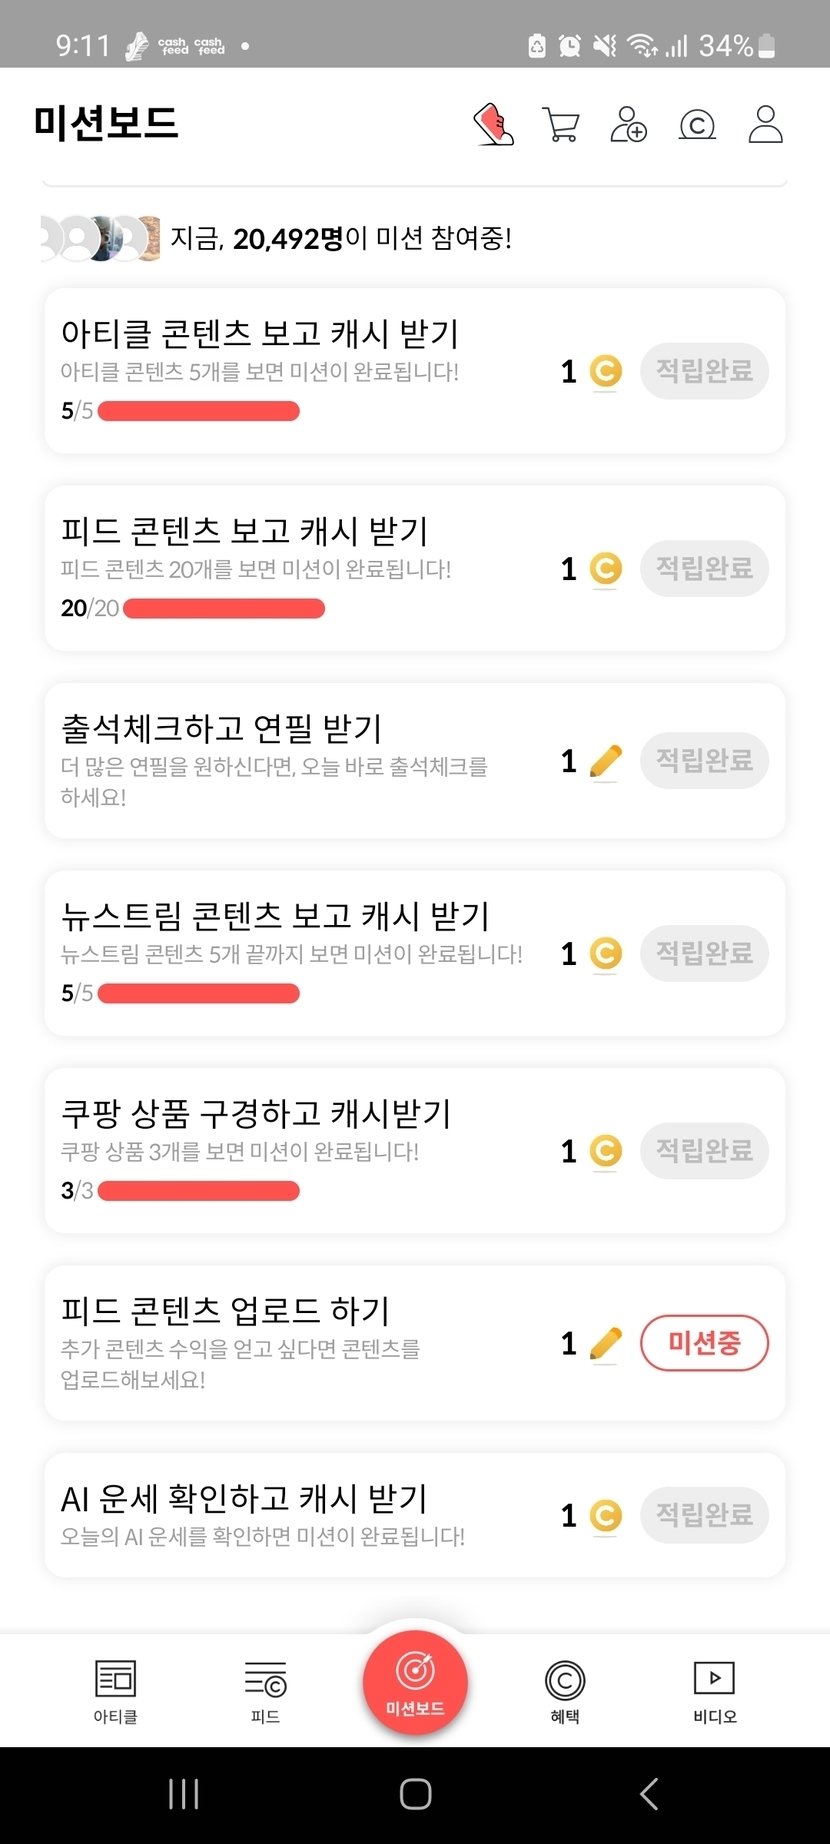The width and height of the screenshot is (830, 1844).
Task: Switch to the 아티클 tab
Action: pos(115,1691)
